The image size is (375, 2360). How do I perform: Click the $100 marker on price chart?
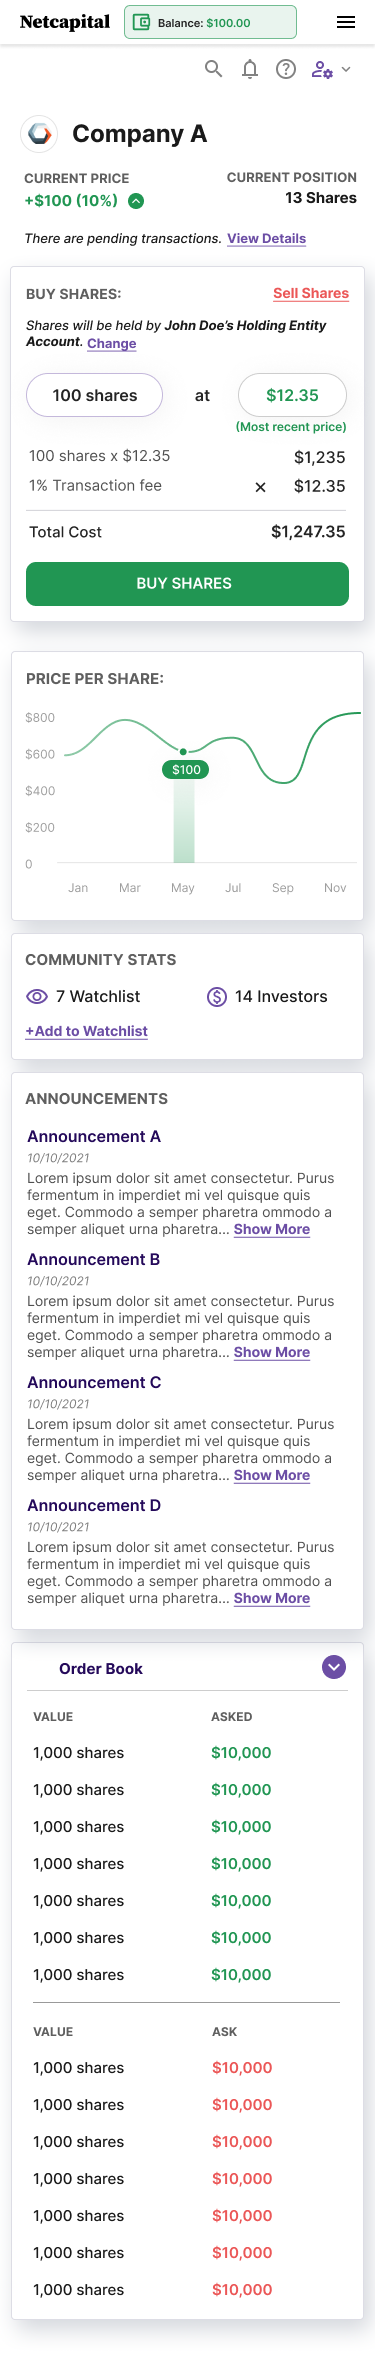[186, 770]
